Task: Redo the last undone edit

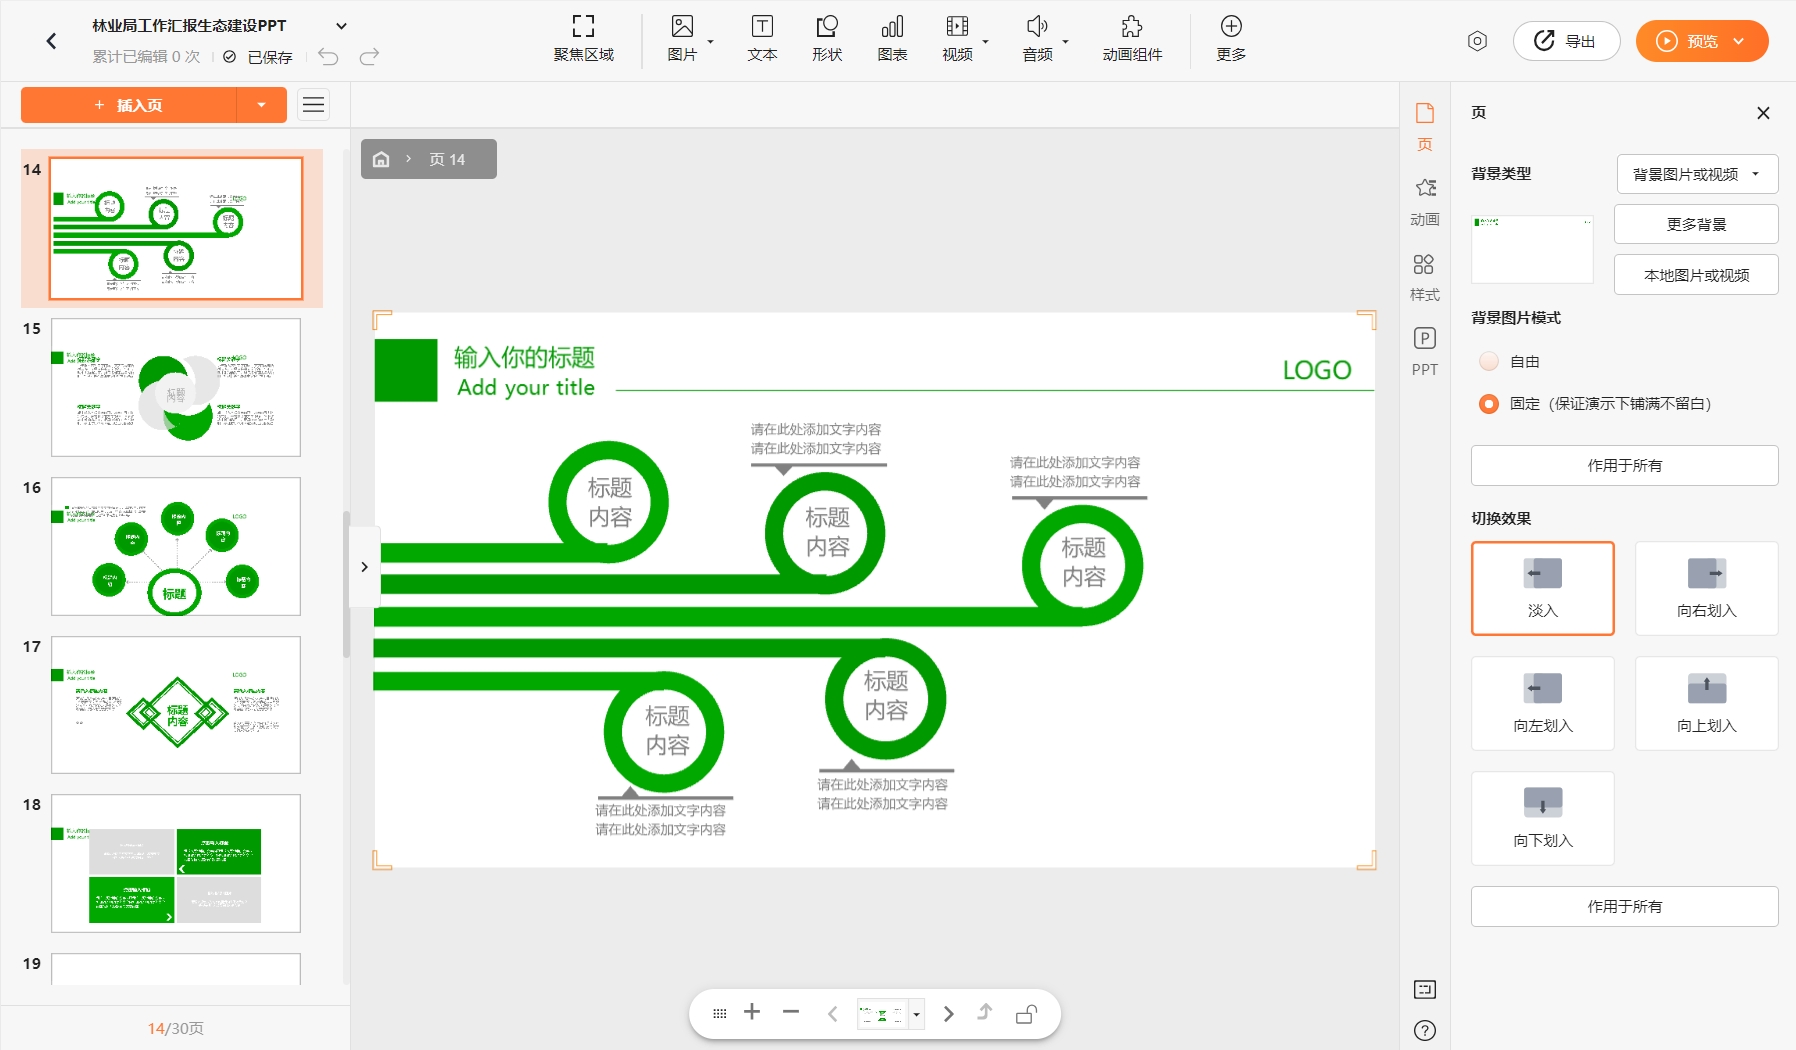Action: [x=369, y=57]
